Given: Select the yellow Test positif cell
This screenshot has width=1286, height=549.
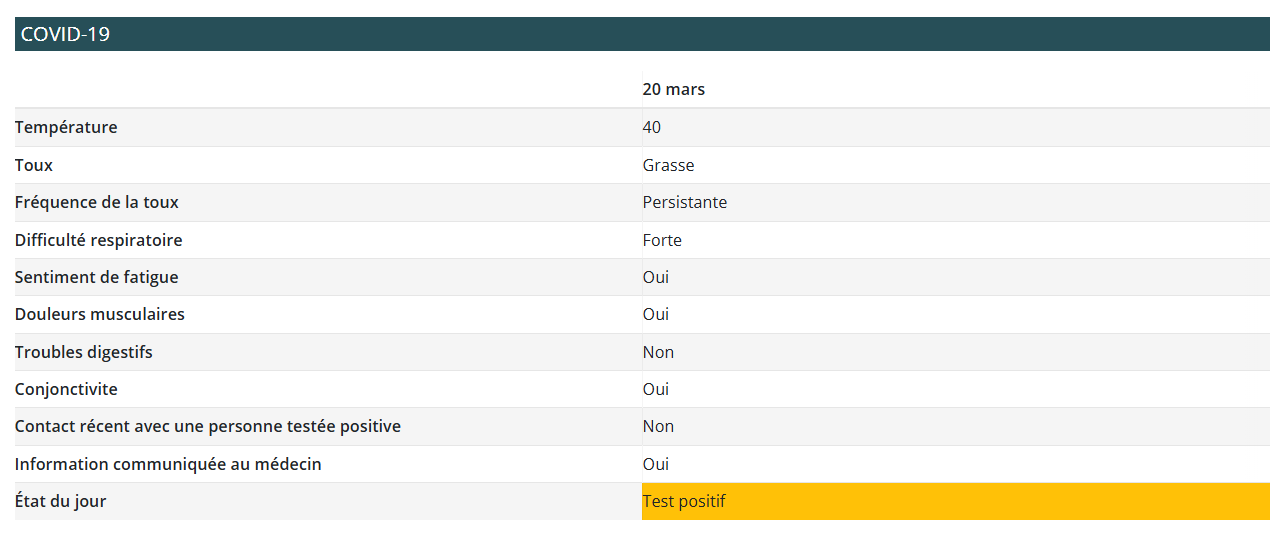Looking at the screenshot, I should pos(955,501).
